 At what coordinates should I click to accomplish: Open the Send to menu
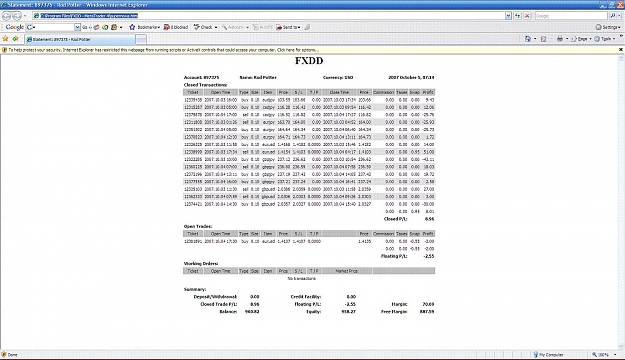point(288,27)
